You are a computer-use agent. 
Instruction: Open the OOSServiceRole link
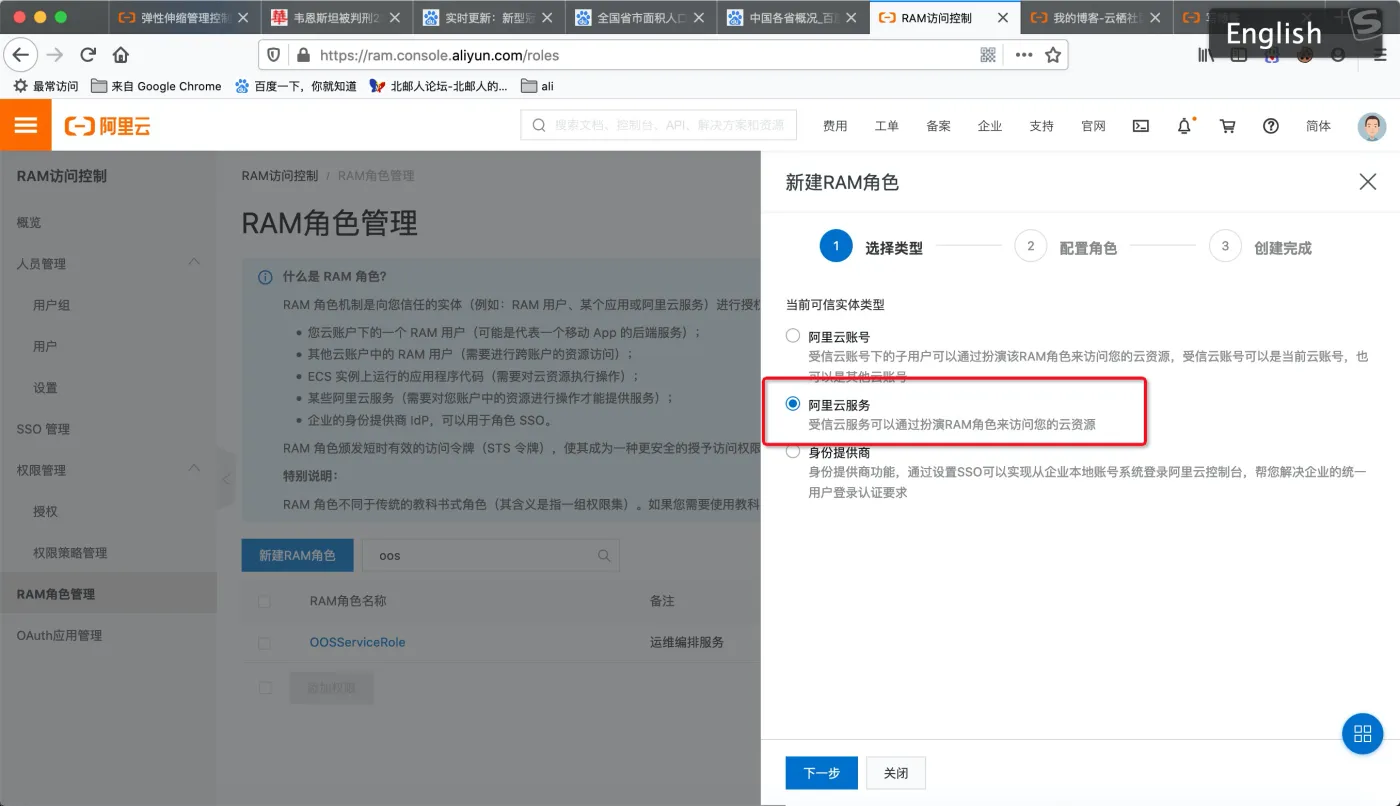(x=358, y=642)
